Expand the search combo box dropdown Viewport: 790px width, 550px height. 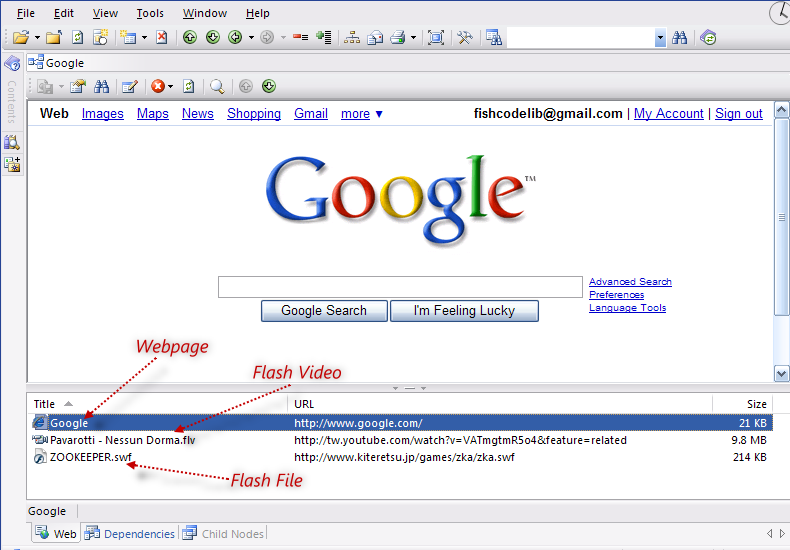pos(661,38)
